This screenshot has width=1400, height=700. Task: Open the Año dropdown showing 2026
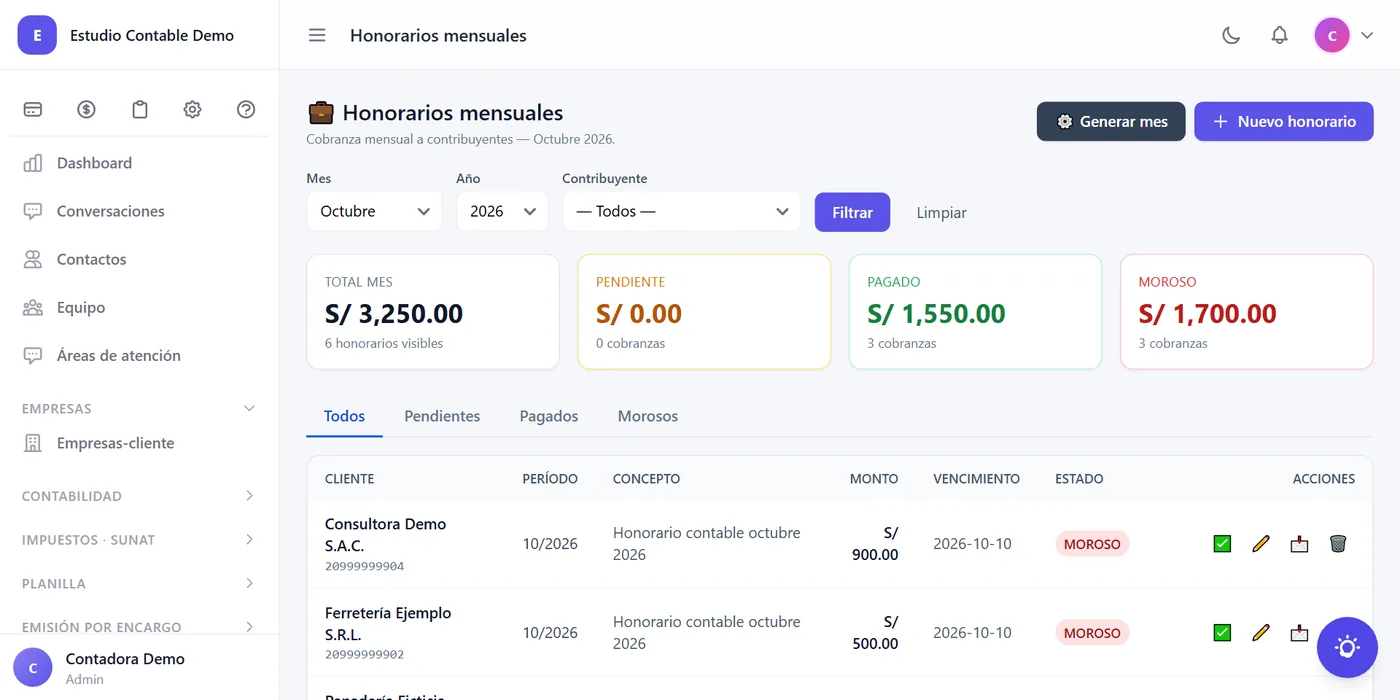pyautogui.click(x=502, y=212)
